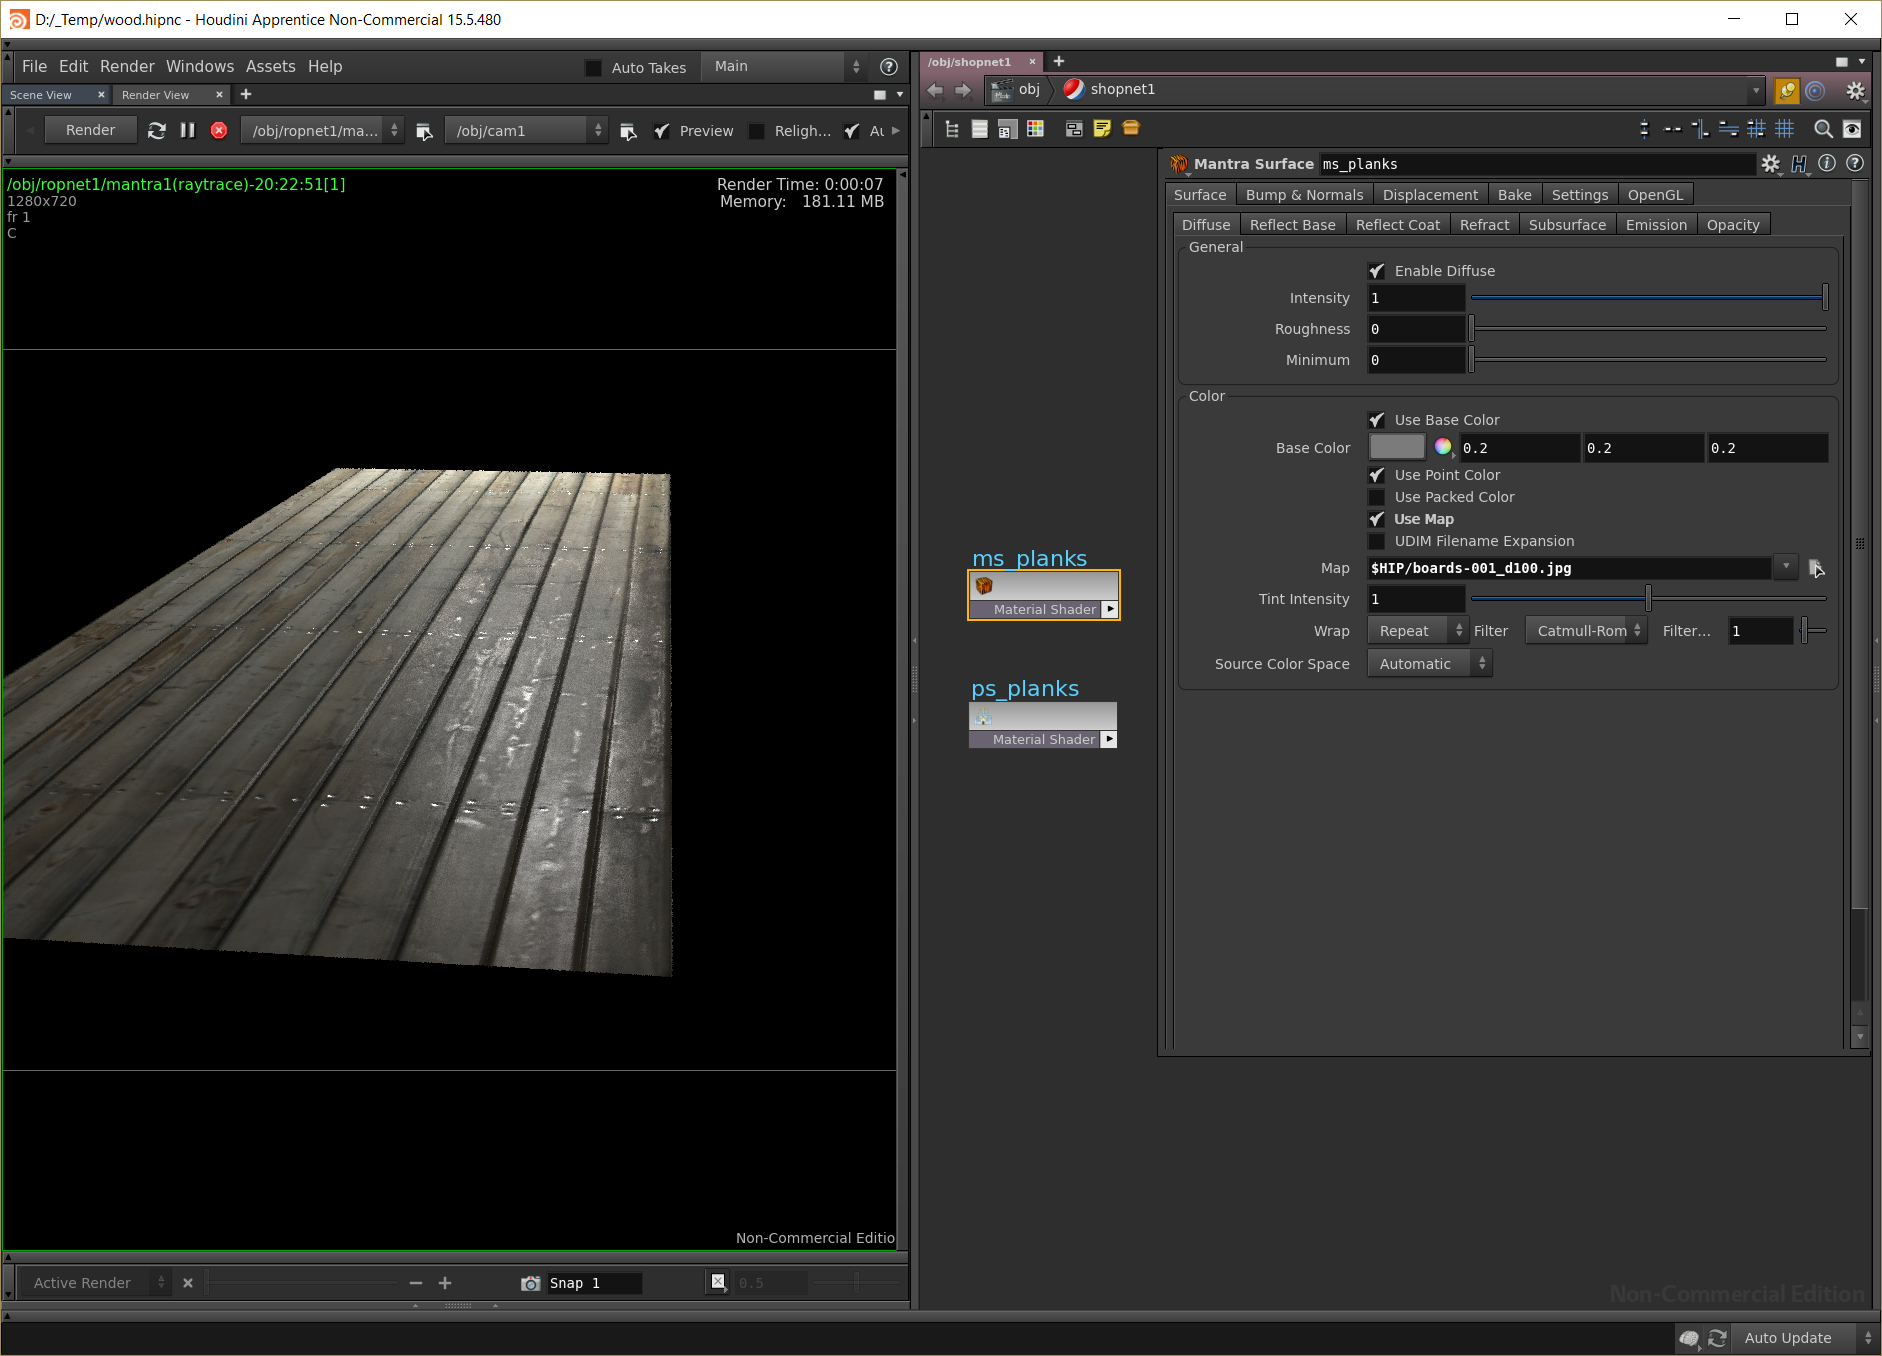Toggle the Auto Takes checkbox

click(x=593, y=68)
